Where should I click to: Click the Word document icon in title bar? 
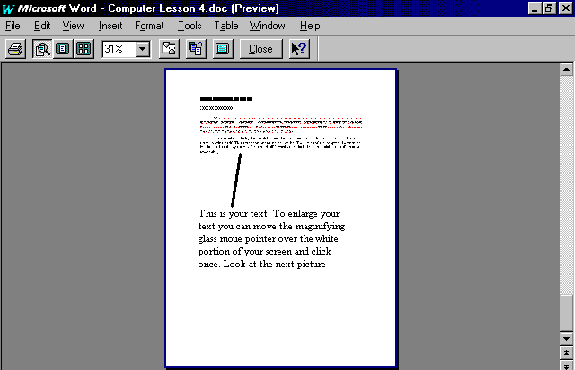[8, 8]
